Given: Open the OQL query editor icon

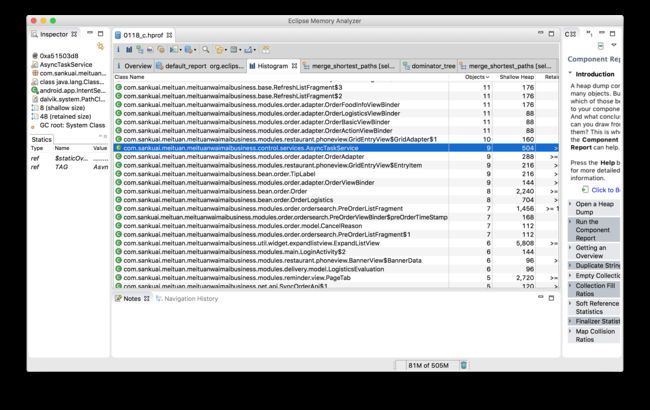Looking at the screenshot, I should (x=150, y=50).
